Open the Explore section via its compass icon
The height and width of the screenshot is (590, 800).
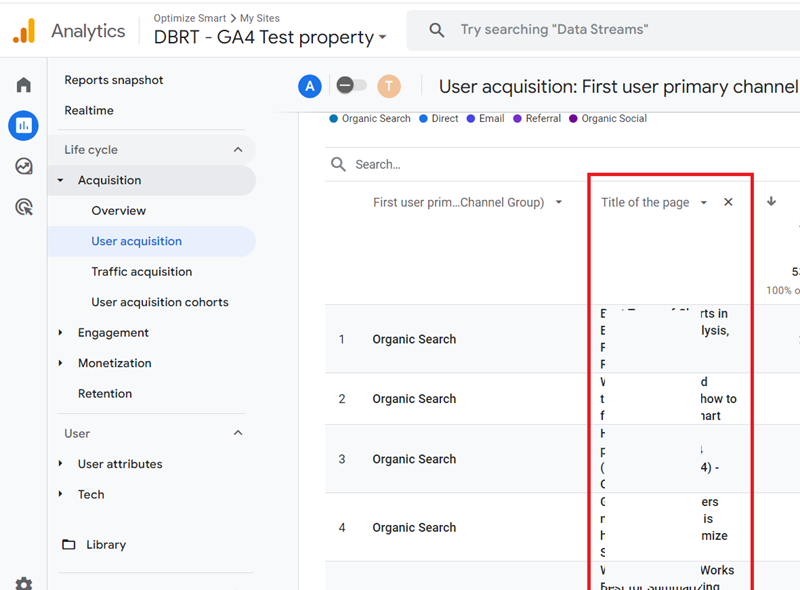click(23, 167)
